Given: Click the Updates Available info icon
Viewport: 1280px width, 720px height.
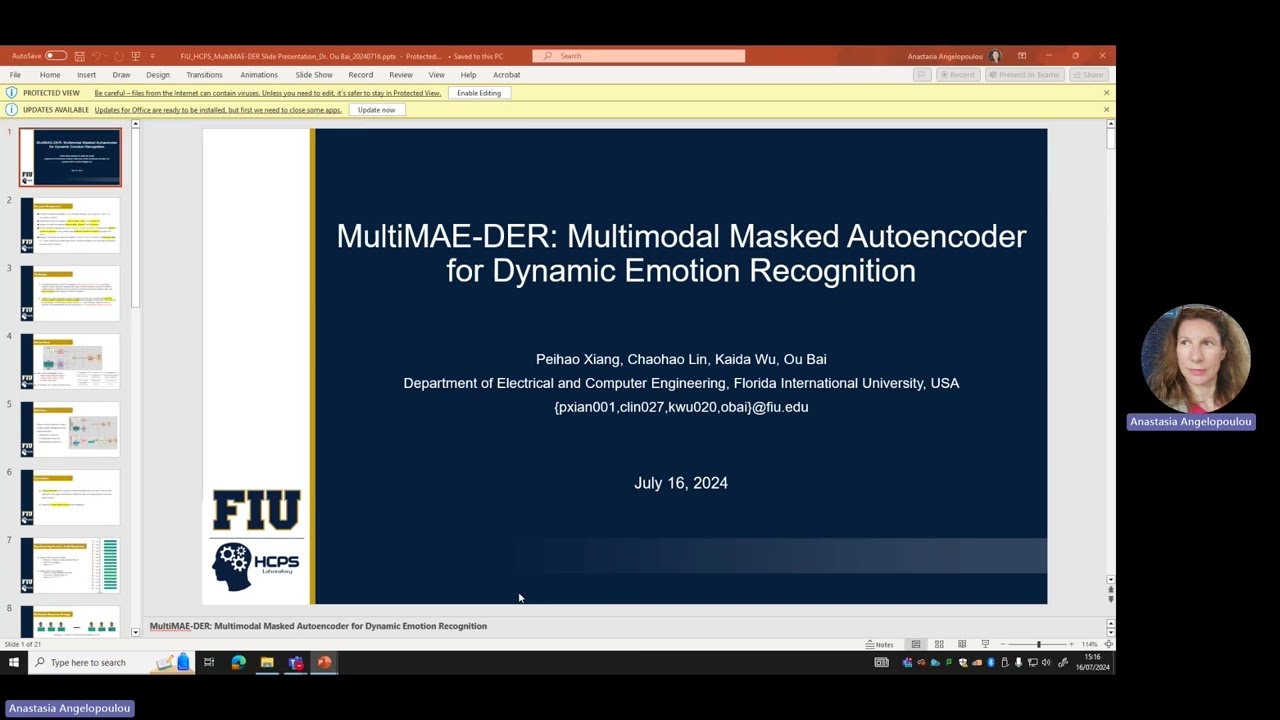Looking at the screenshot, I should click(x=11, y=110).
